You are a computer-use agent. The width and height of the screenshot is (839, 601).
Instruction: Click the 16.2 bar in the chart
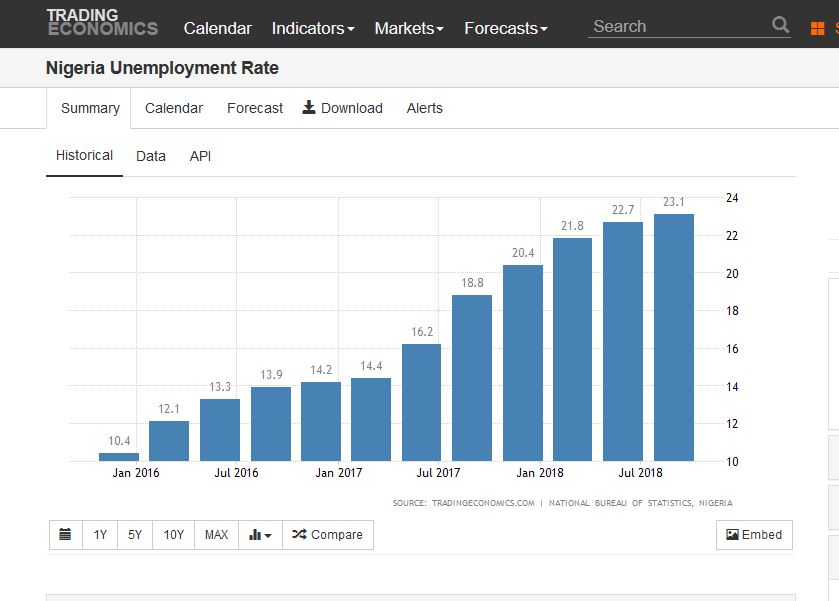(422, 402)
